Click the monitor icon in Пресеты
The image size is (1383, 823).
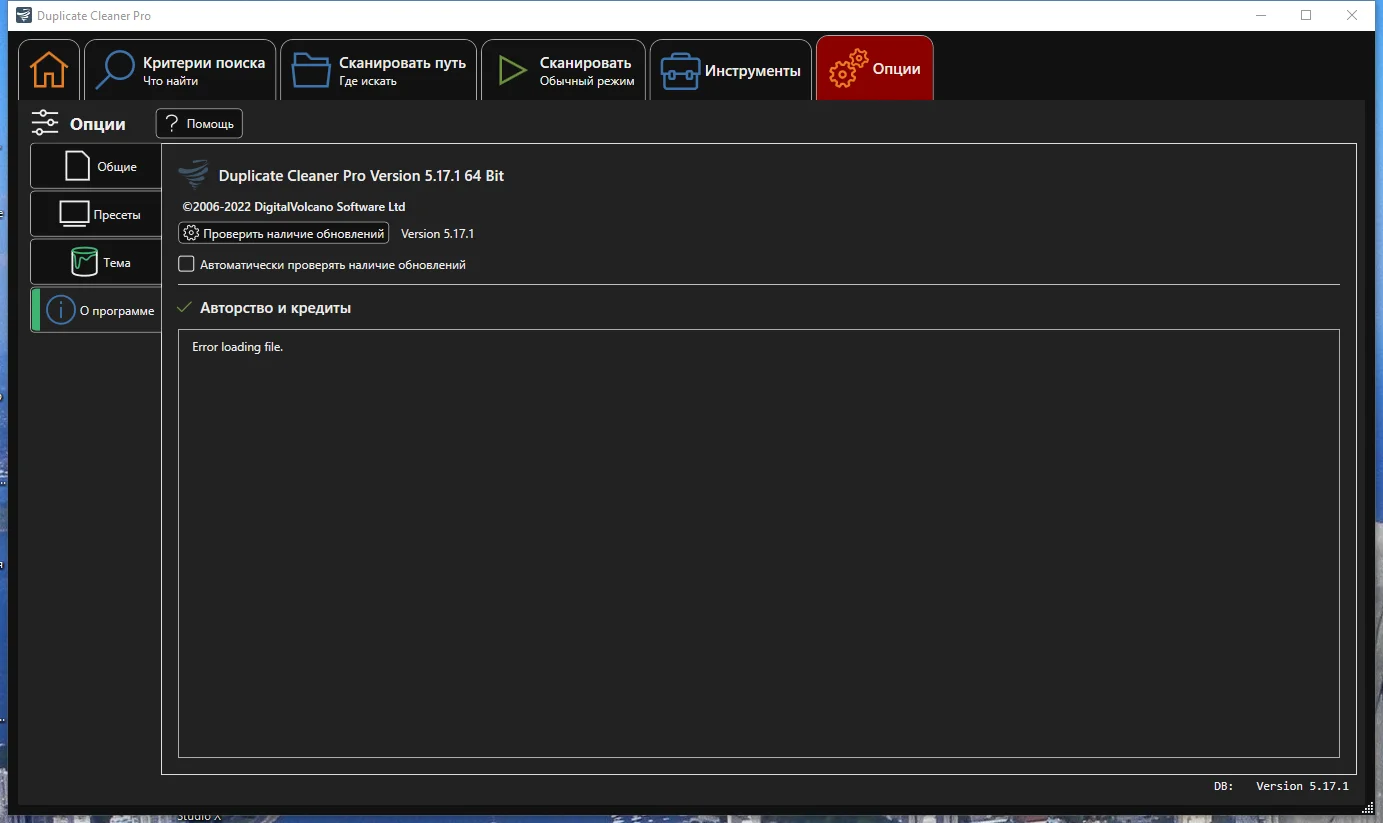click(x=75, y=214)
